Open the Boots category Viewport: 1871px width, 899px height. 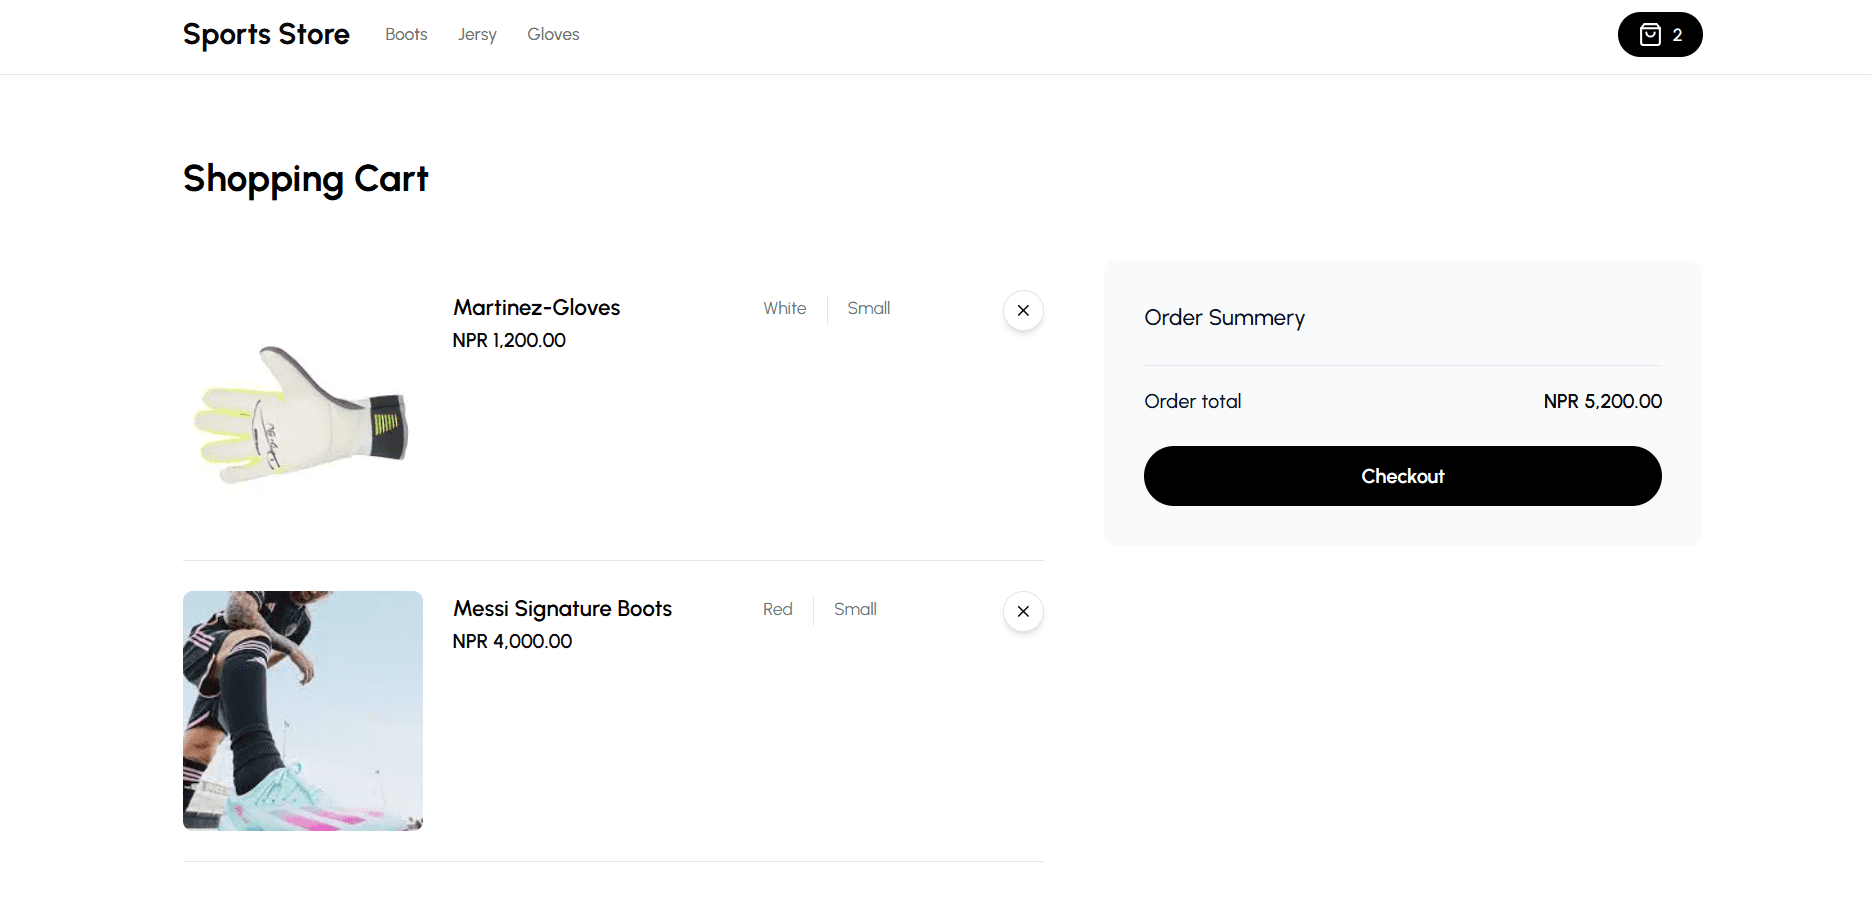pos(406,34)
